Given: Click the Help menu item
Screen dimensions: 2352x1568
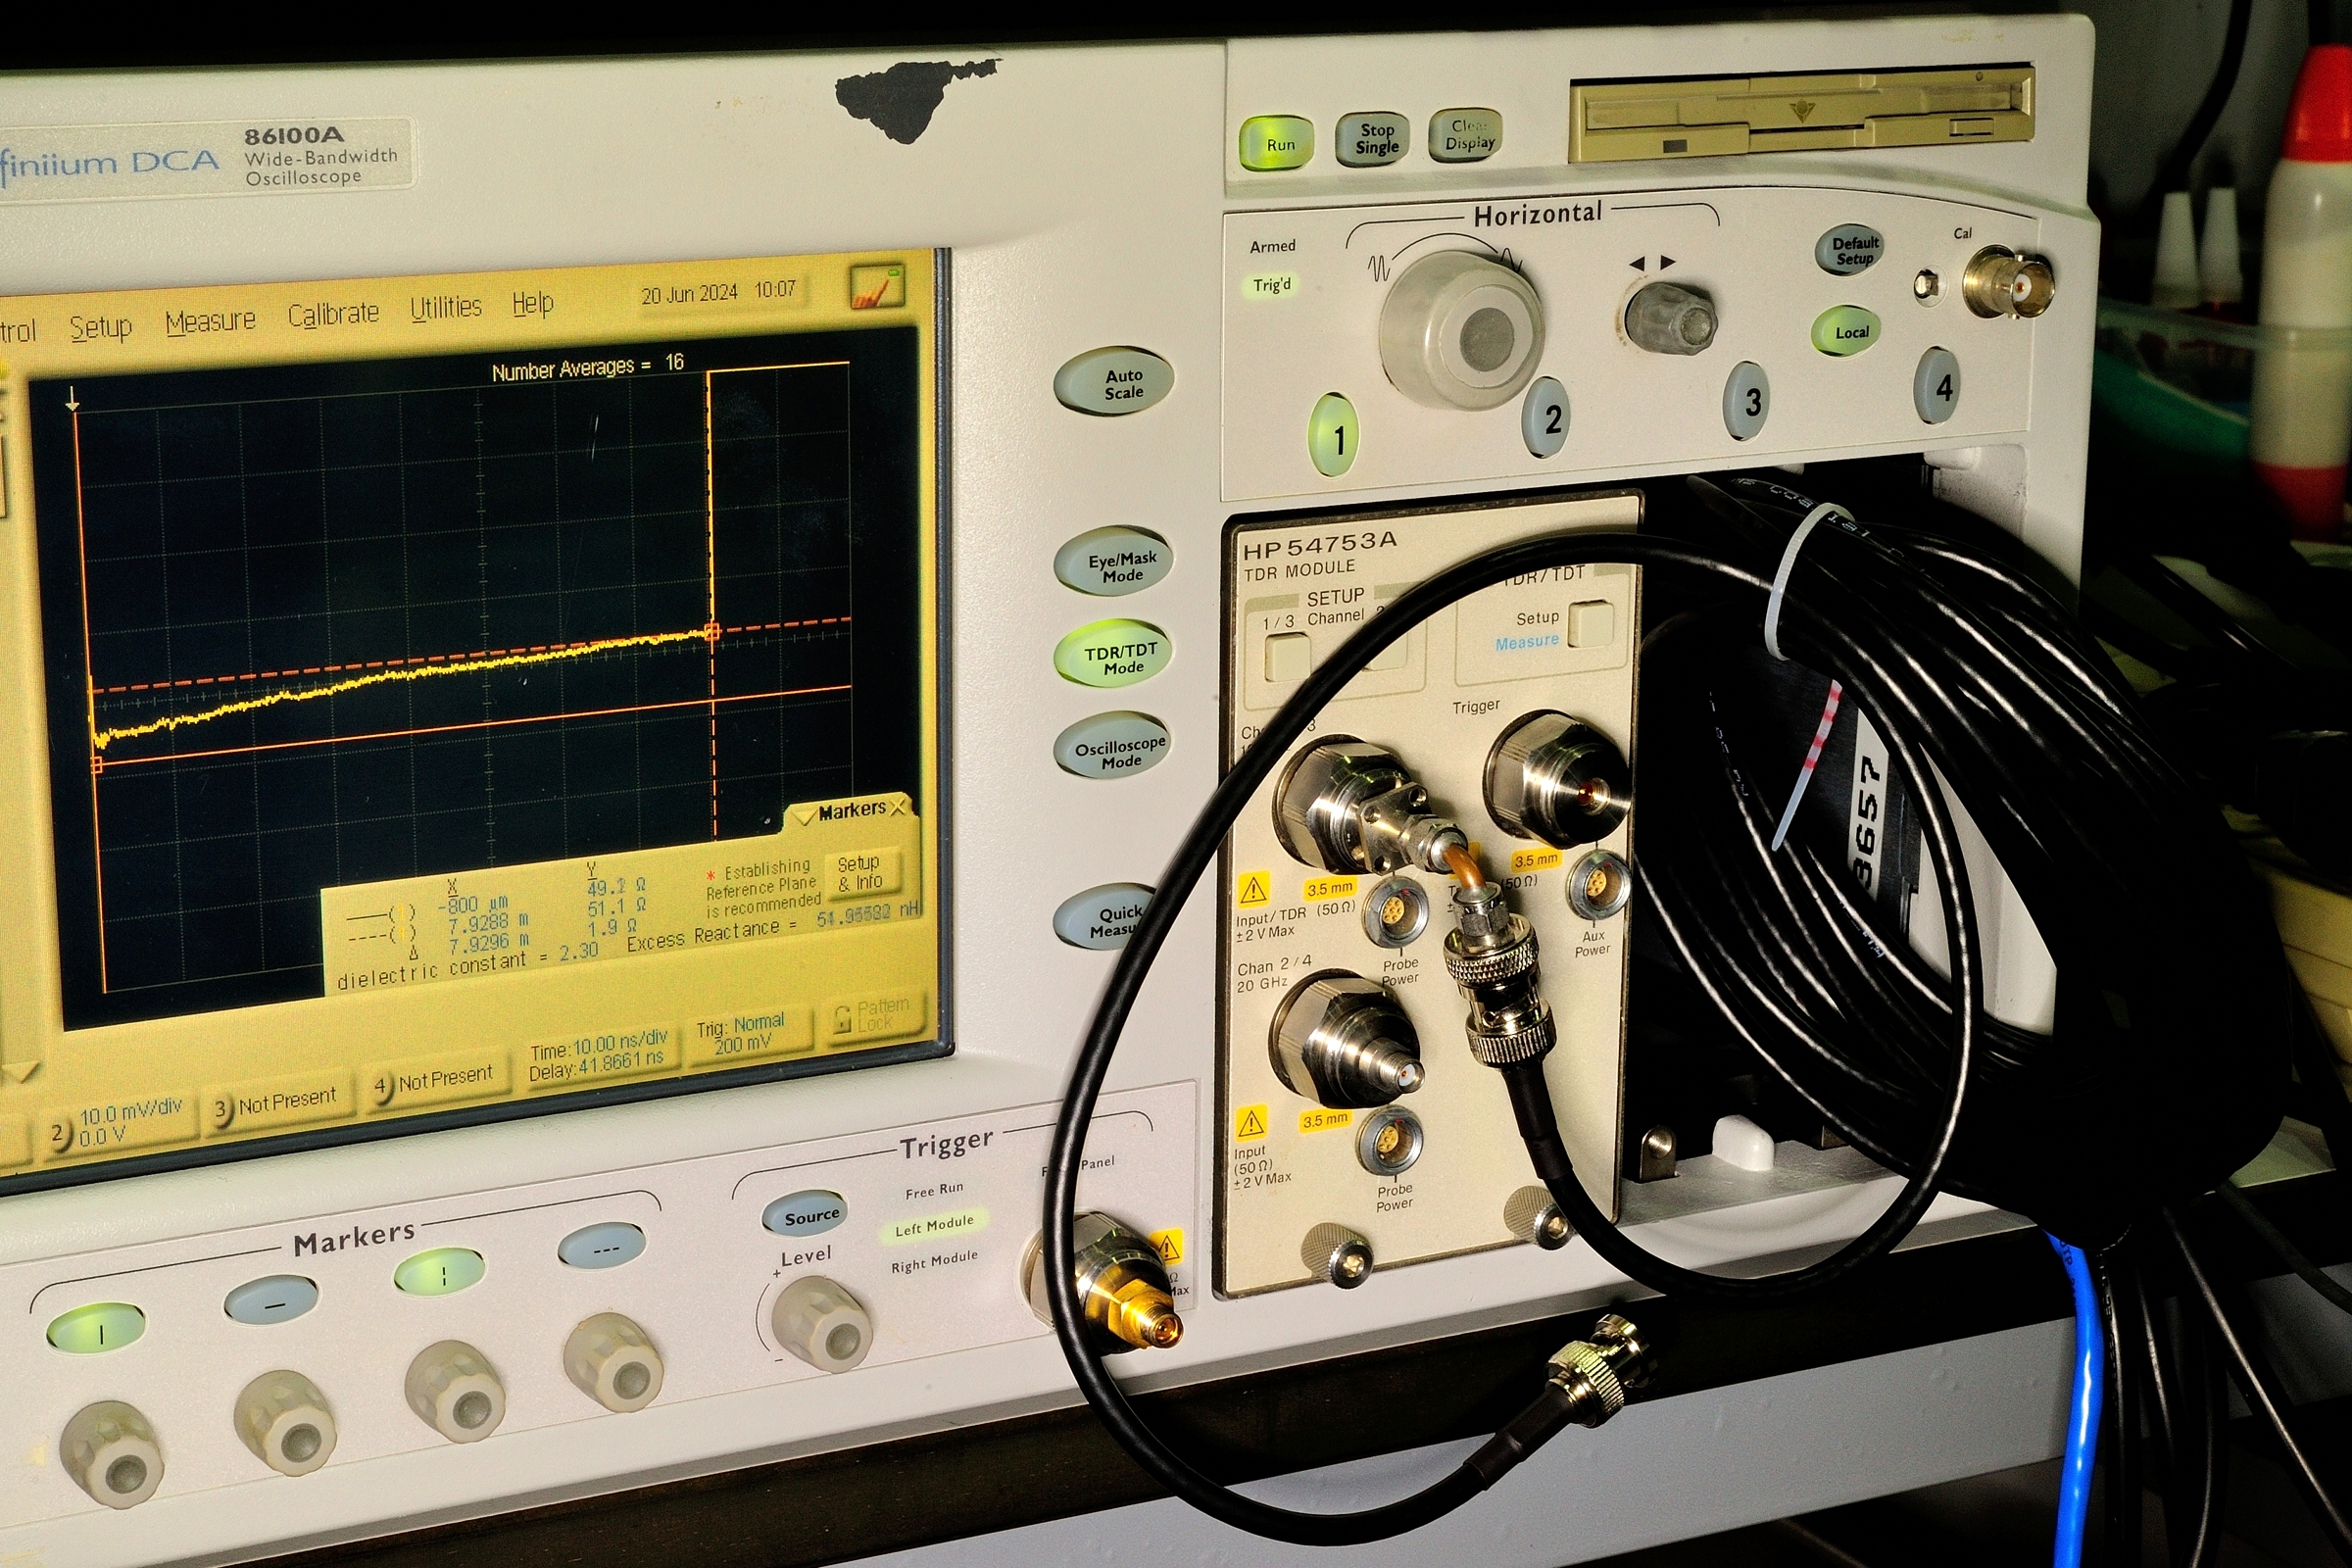Looking at the screenshot, I should tap(532, 303).
